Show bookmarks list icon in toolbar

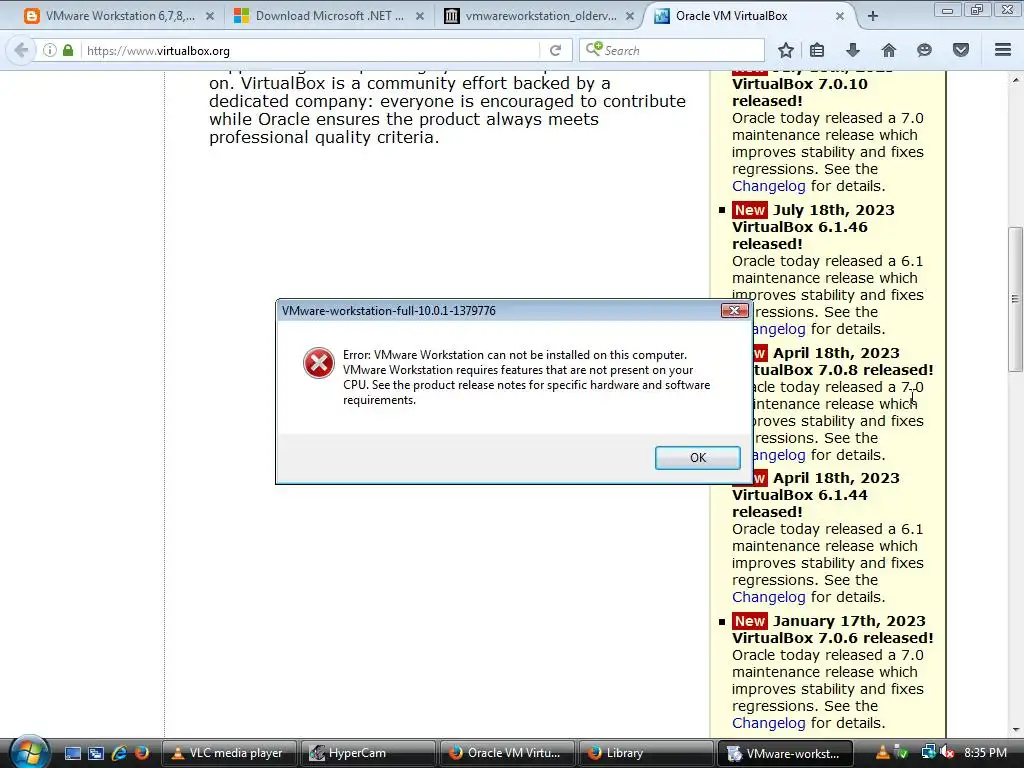817,50
